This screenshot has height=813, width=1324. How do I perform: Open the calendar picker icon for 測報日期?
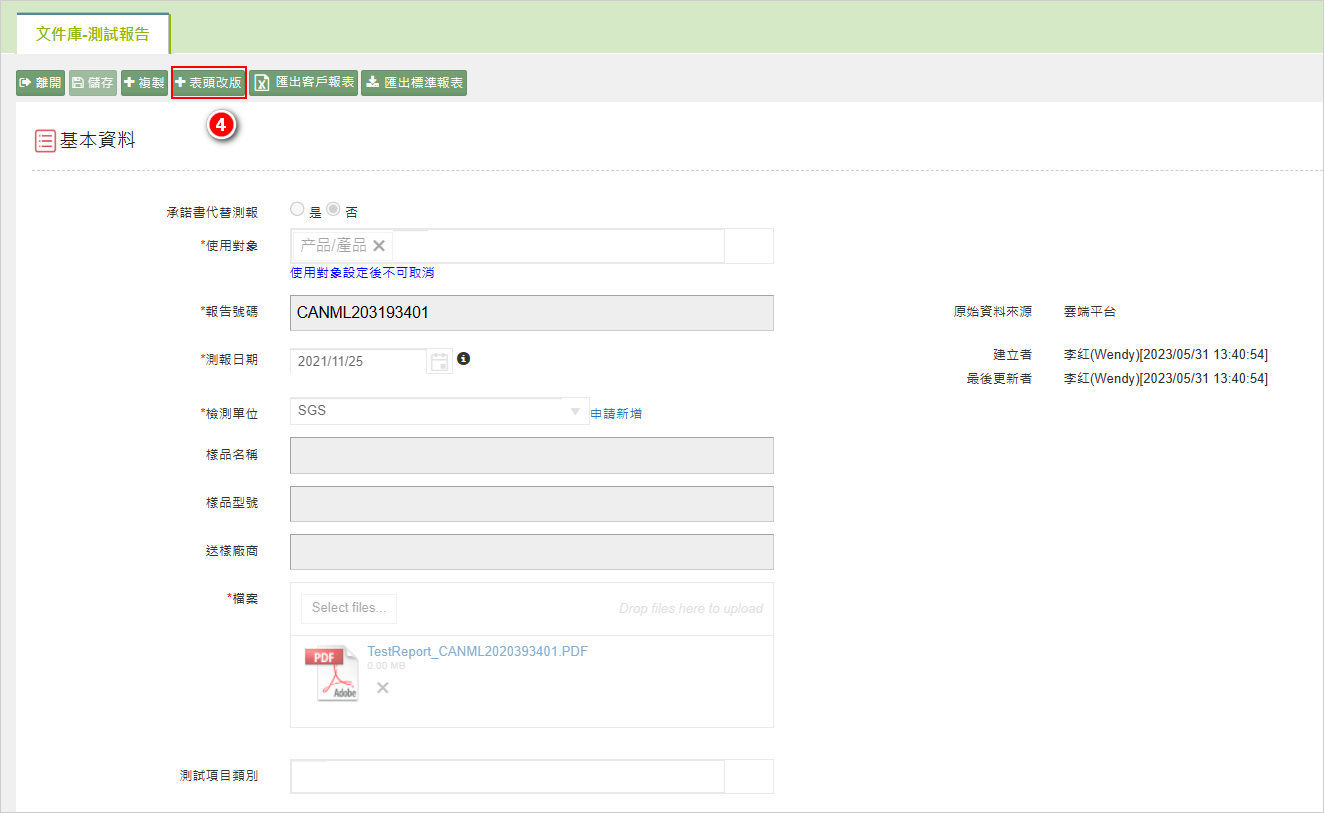(x=439, y=362)
